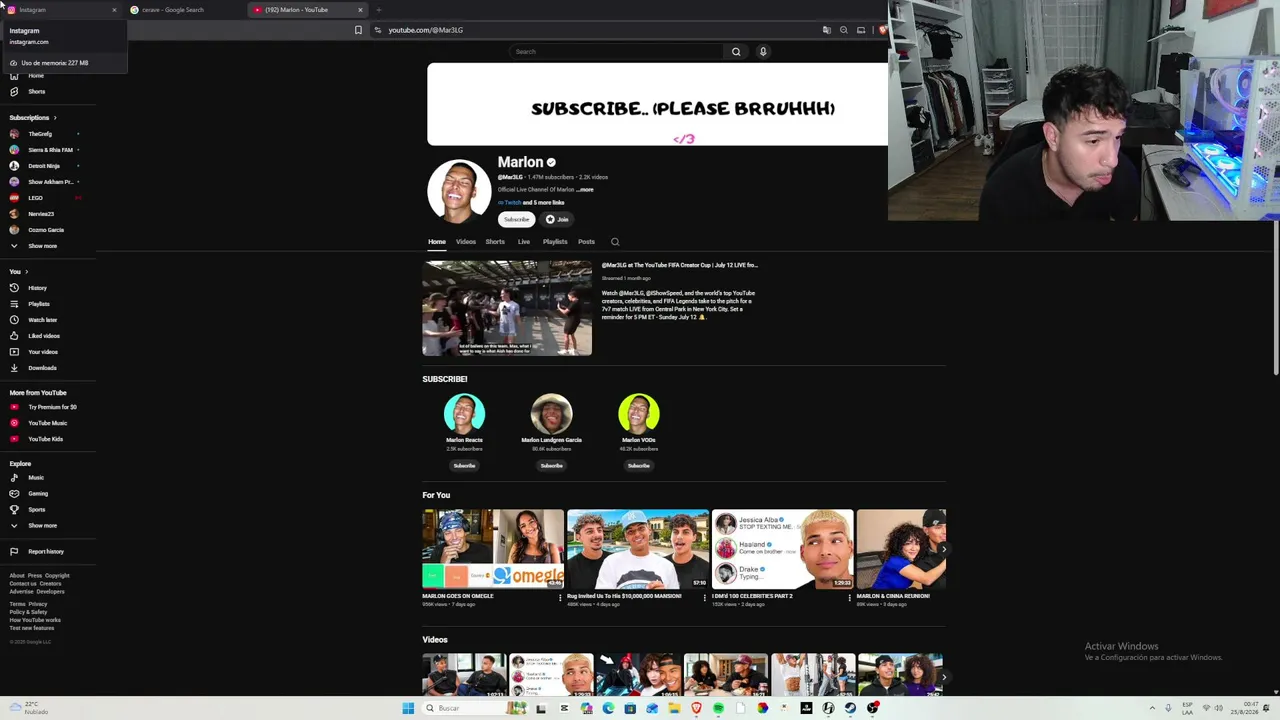Subscribe to Marlon Reacts channel
The image size is (1280, 720).
pos(464,466)
